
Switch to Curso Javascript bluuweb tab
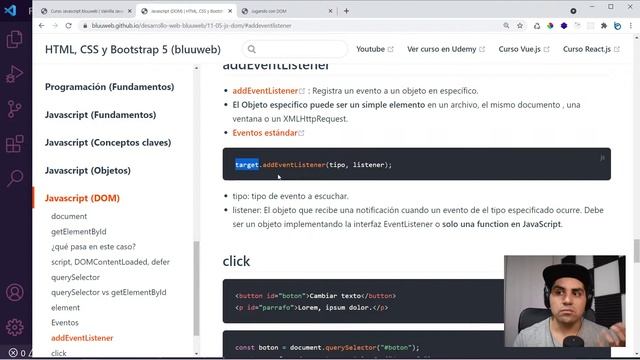tap(87, 11)
